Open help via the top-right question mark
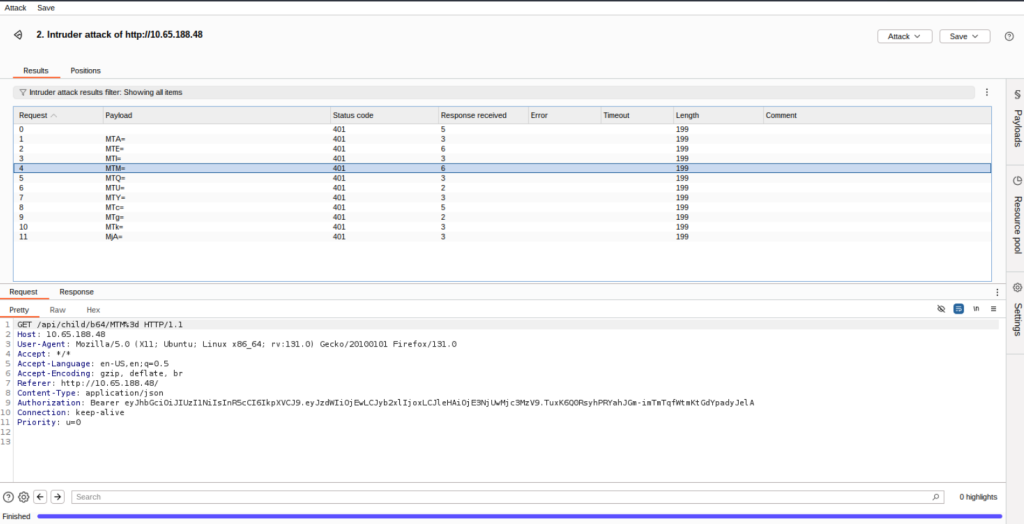This screenshot has height=524, width=1024. point(1008,36)
